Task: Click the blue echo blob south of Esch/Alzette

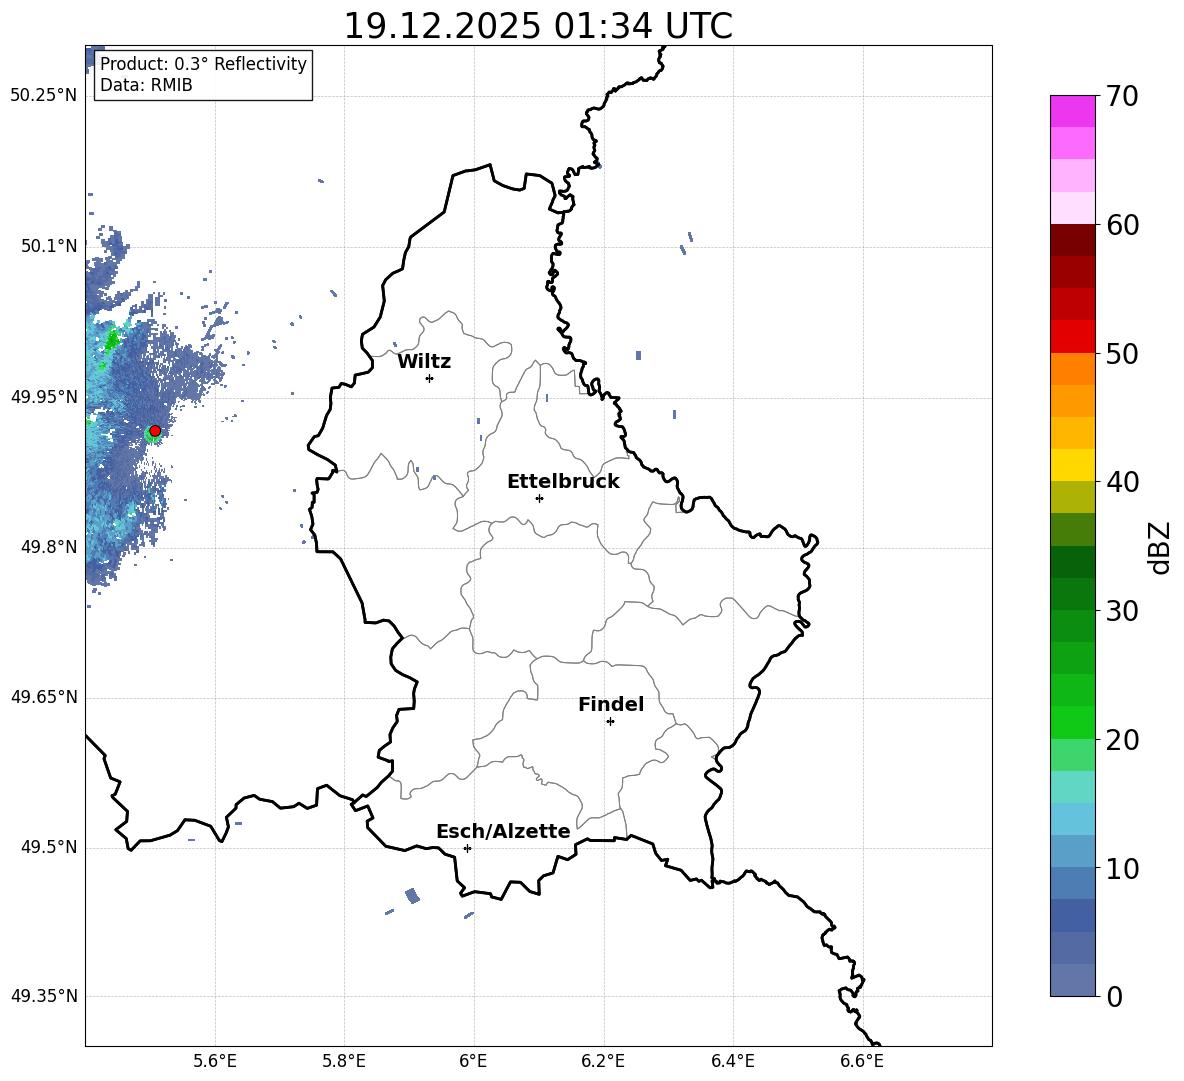Action: pyautogui.click(x=412, y=896)
